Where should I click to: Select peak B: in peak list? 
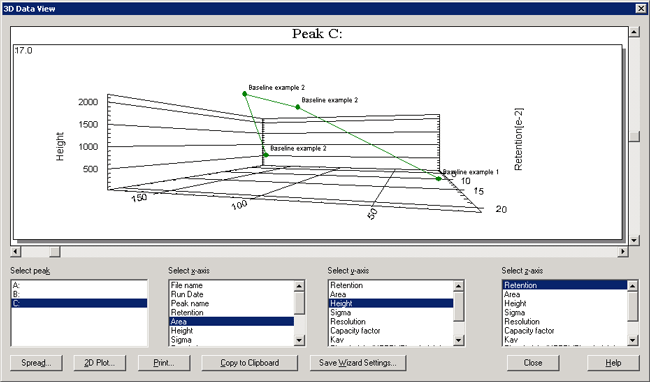[x=79, y=294]
